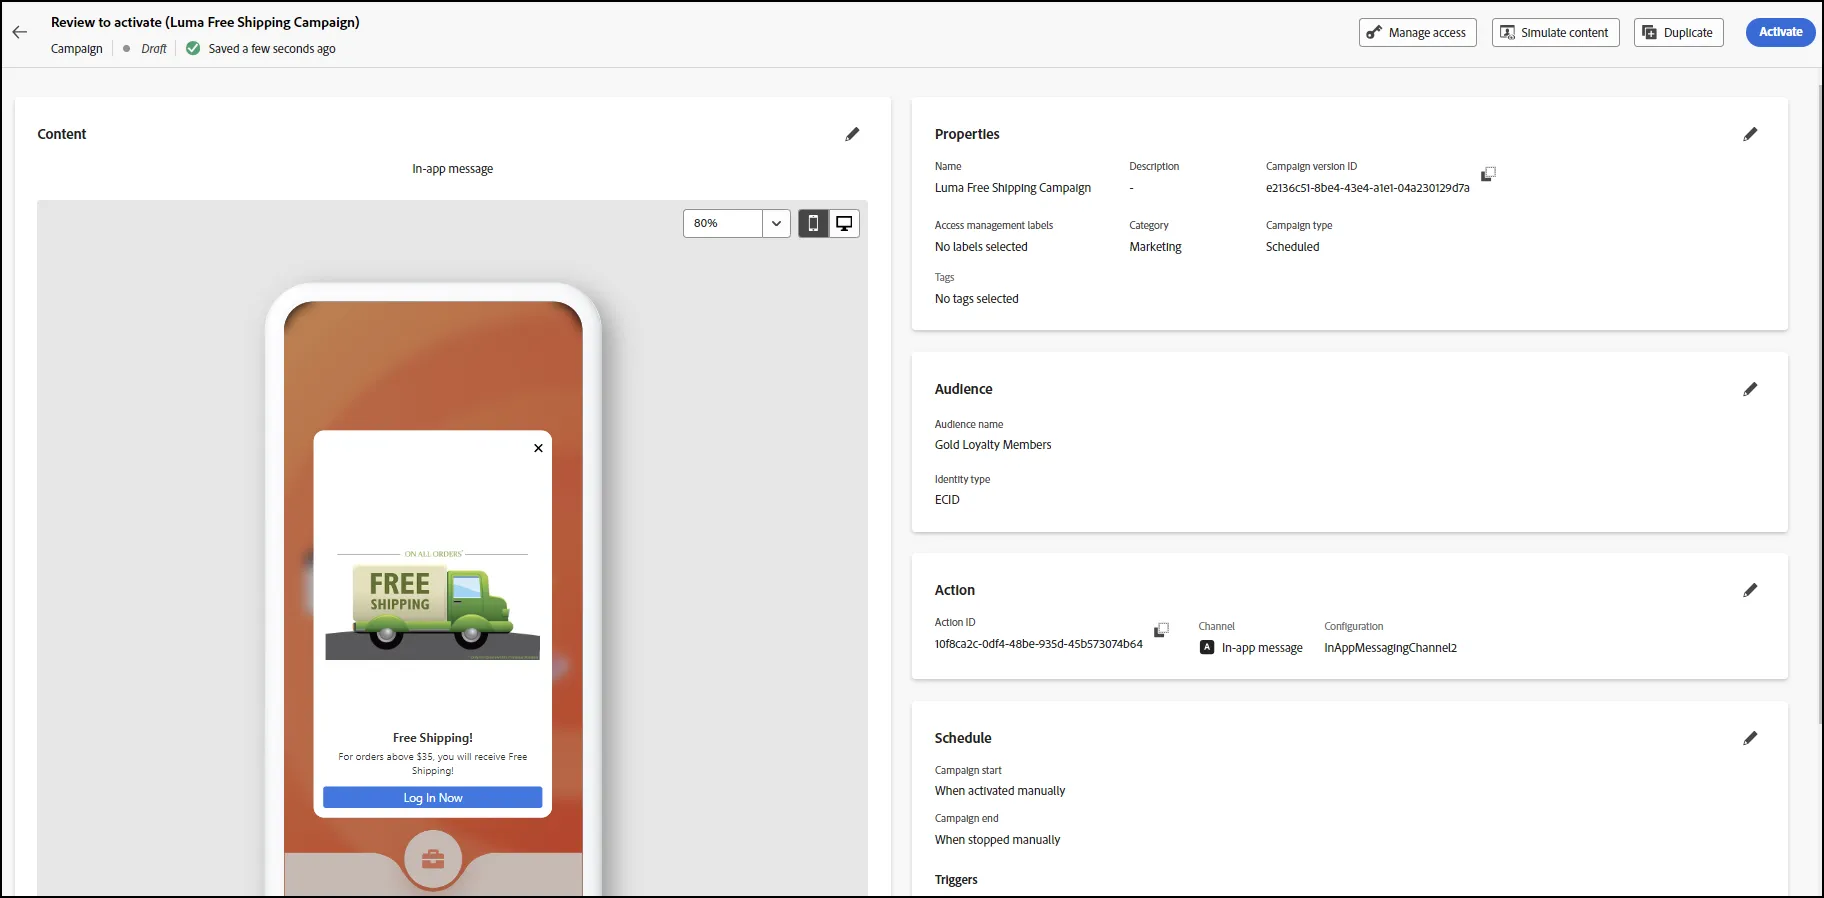Click the 80% zoom level field

coord(723,223)
